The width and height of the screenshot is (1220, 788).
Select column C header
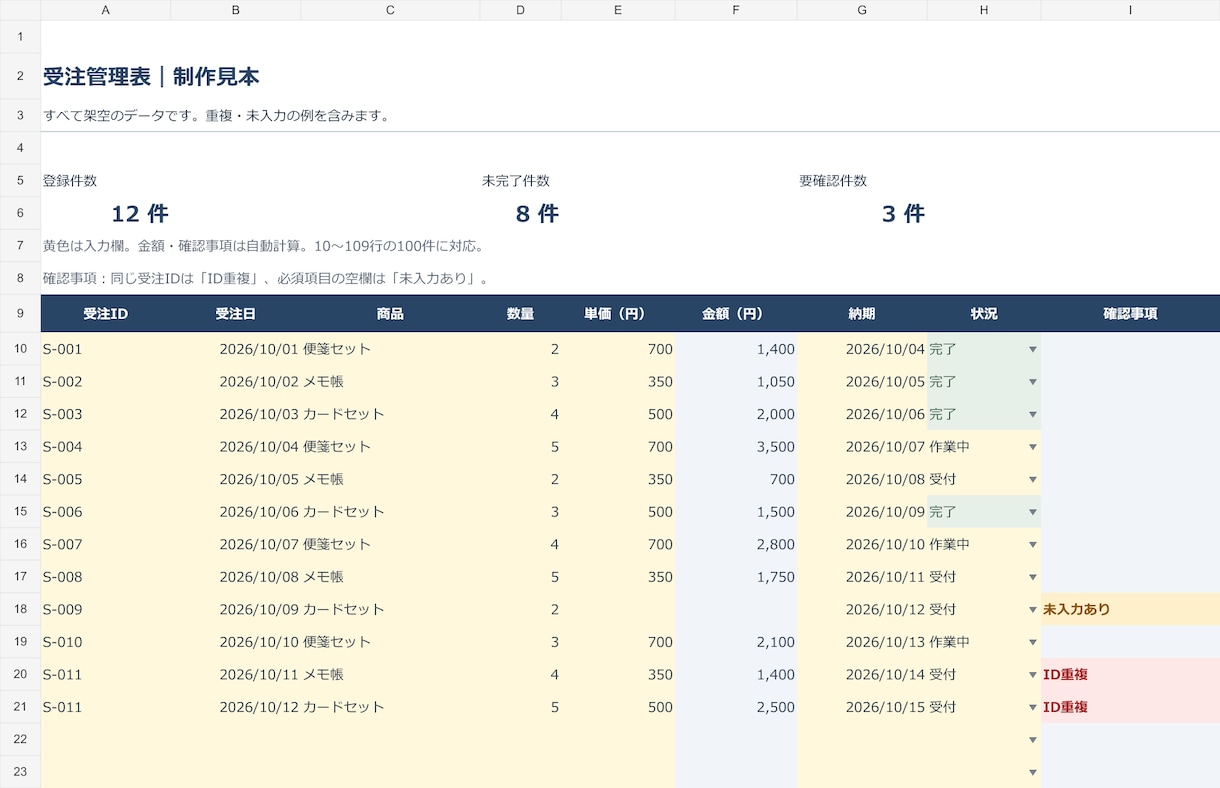[x=390, y=10]
